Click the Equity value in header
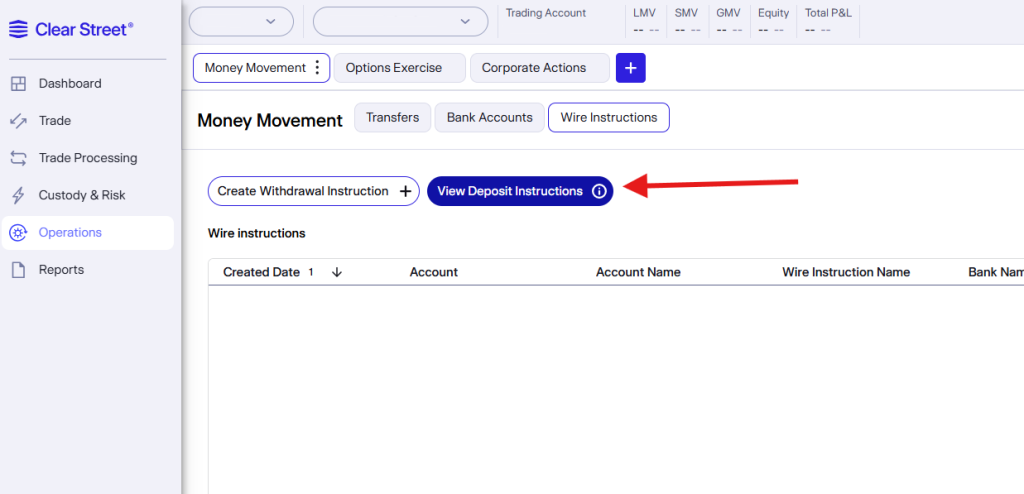 [771, 30]
